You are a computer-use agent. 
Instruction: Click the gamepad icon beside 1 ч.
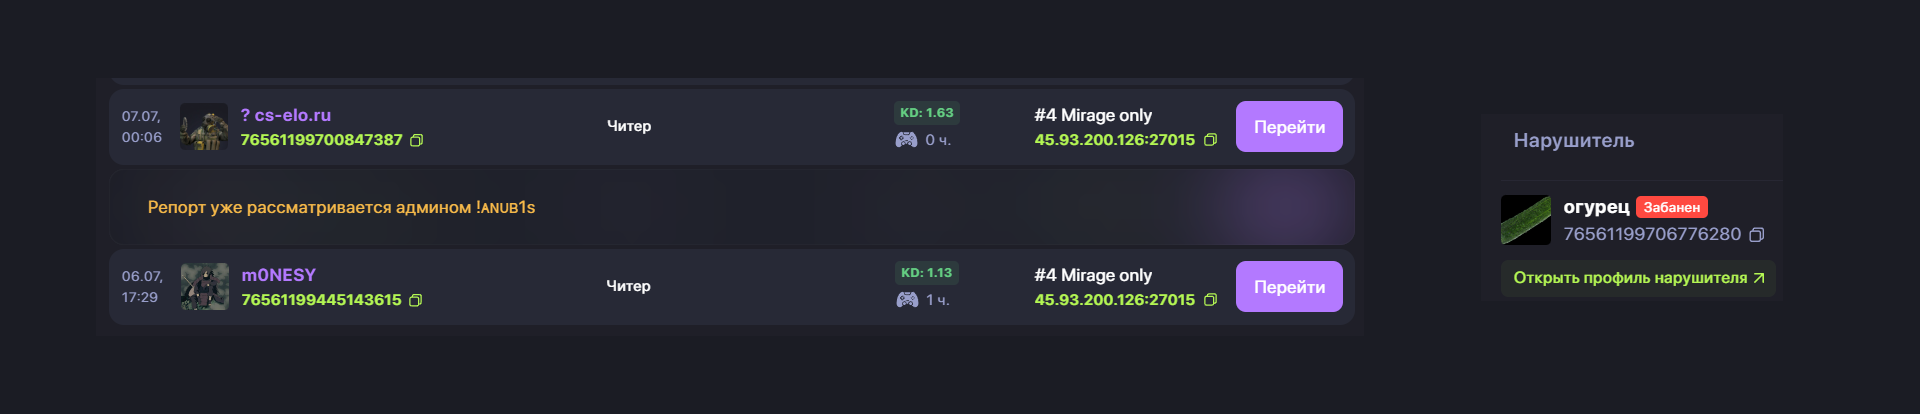pos(907,300)
